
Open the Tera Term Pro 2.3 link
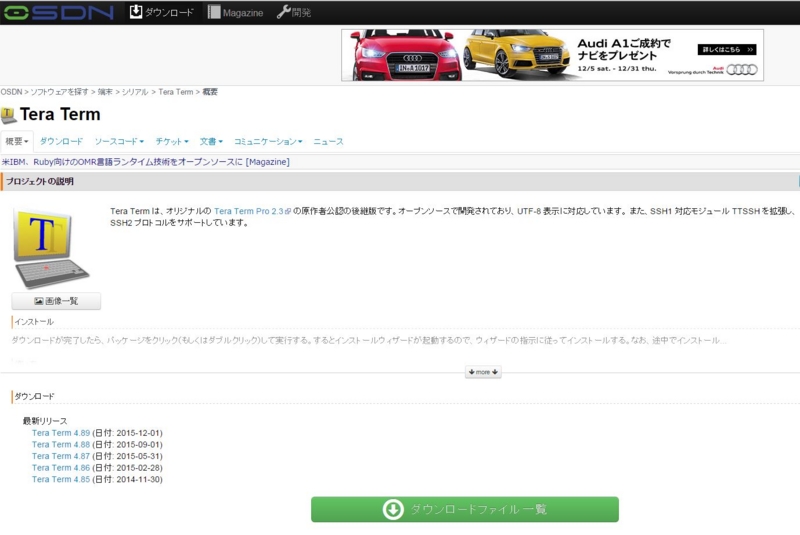[x=252, y=211]
